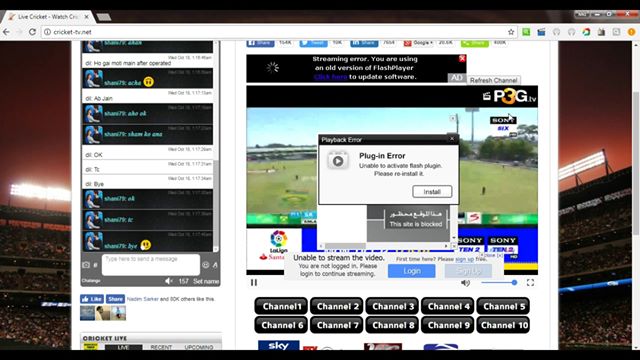
Task: Open the emoji picker in chat
Action: point(206,265)
